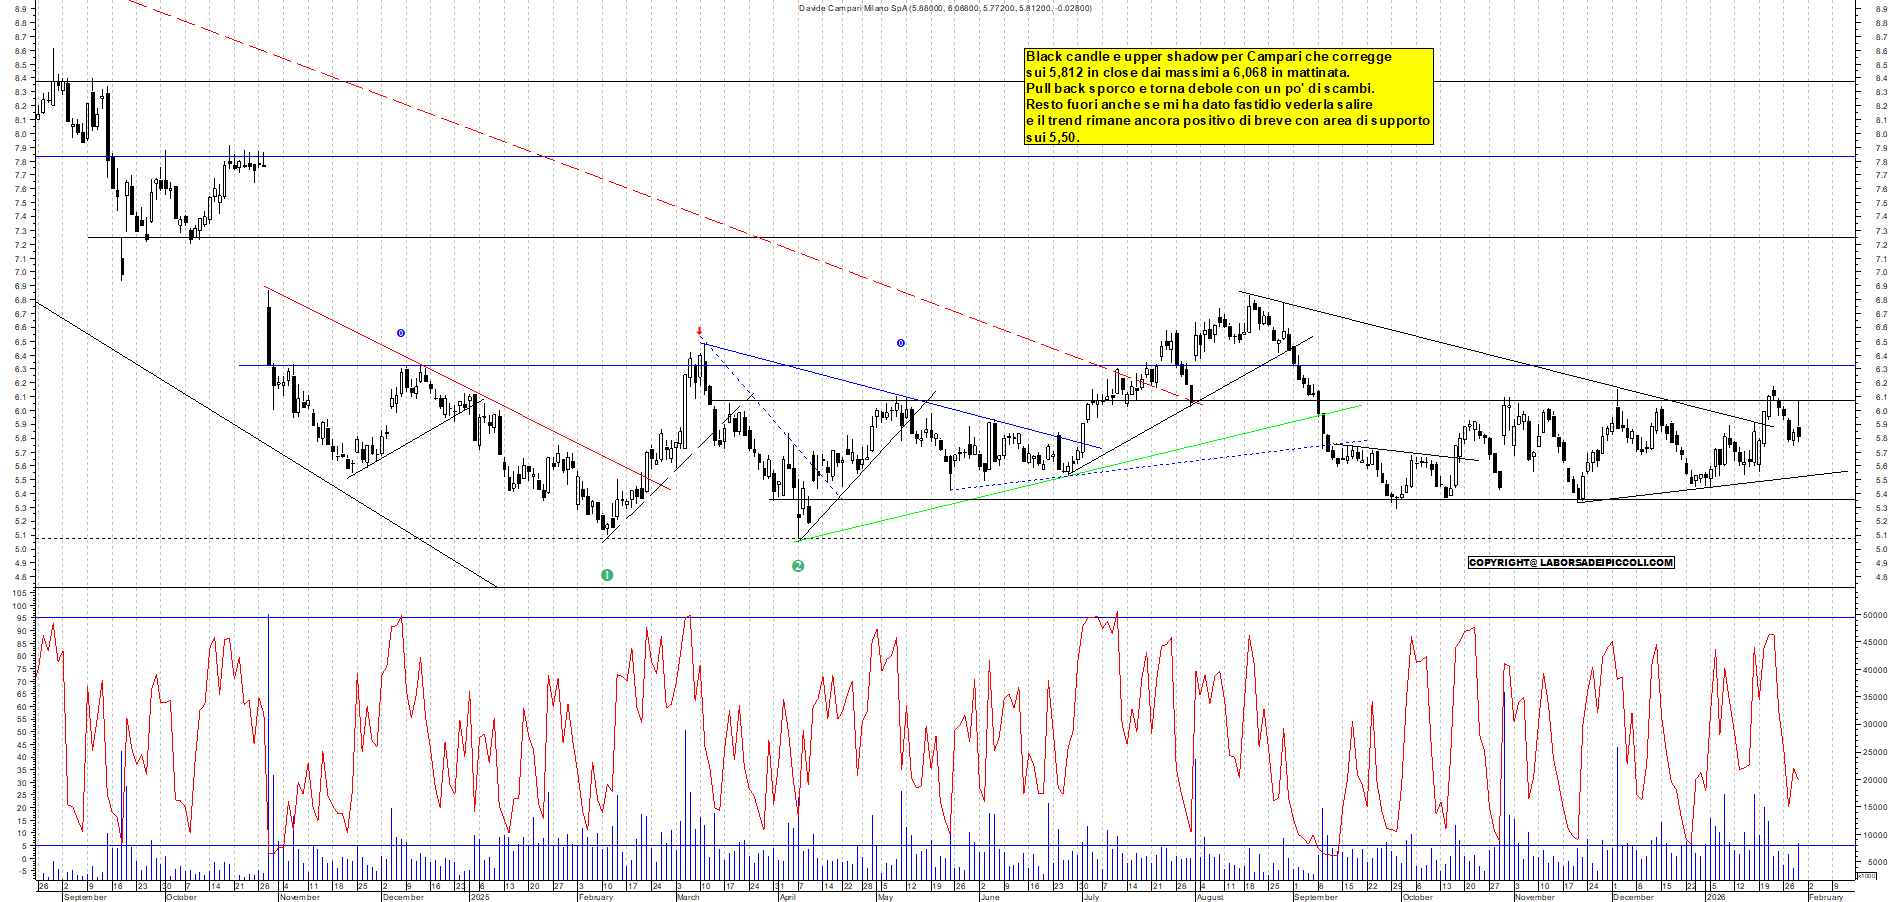Image resolution: width=1890 pixels, height=902 pixels.
Task: Select the solid blue descending trendline from March peak
Action: click(900, 396)
